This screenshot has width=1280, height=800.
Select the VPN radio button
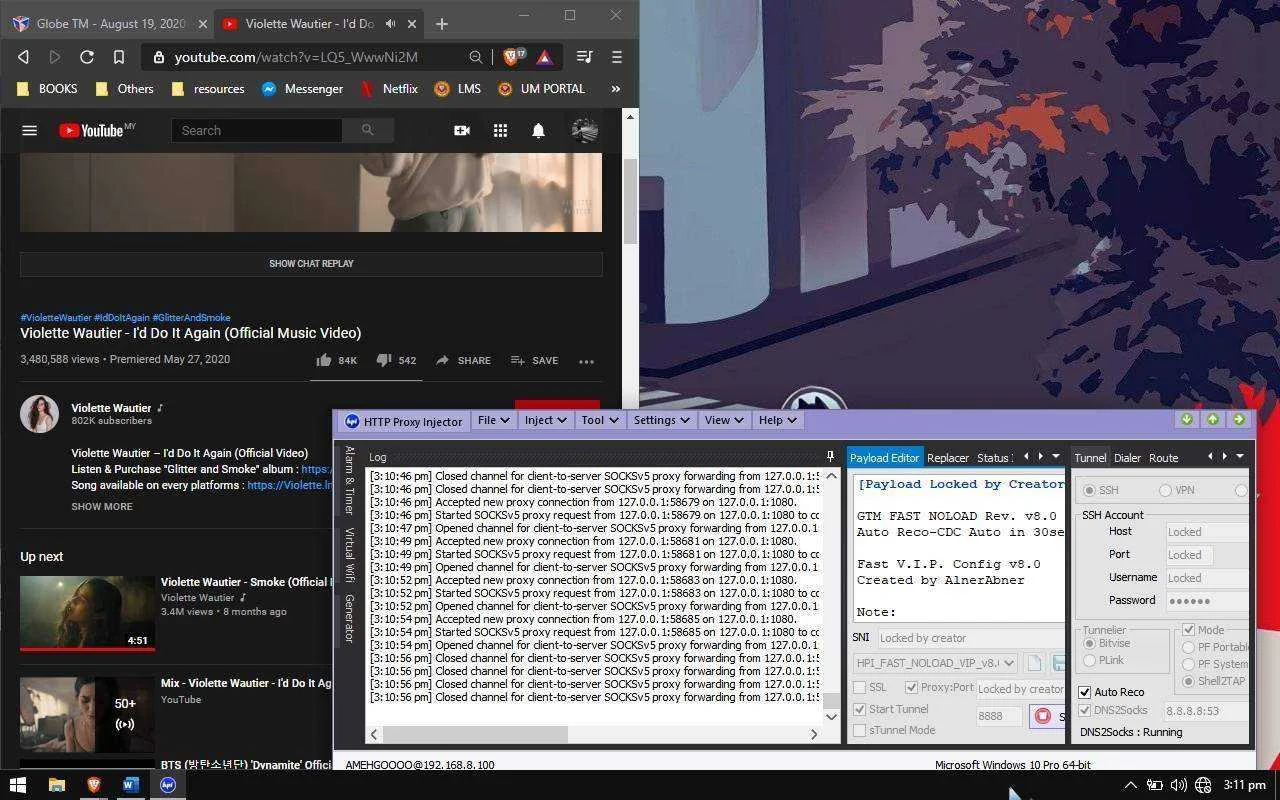(x=1165, y=490)
